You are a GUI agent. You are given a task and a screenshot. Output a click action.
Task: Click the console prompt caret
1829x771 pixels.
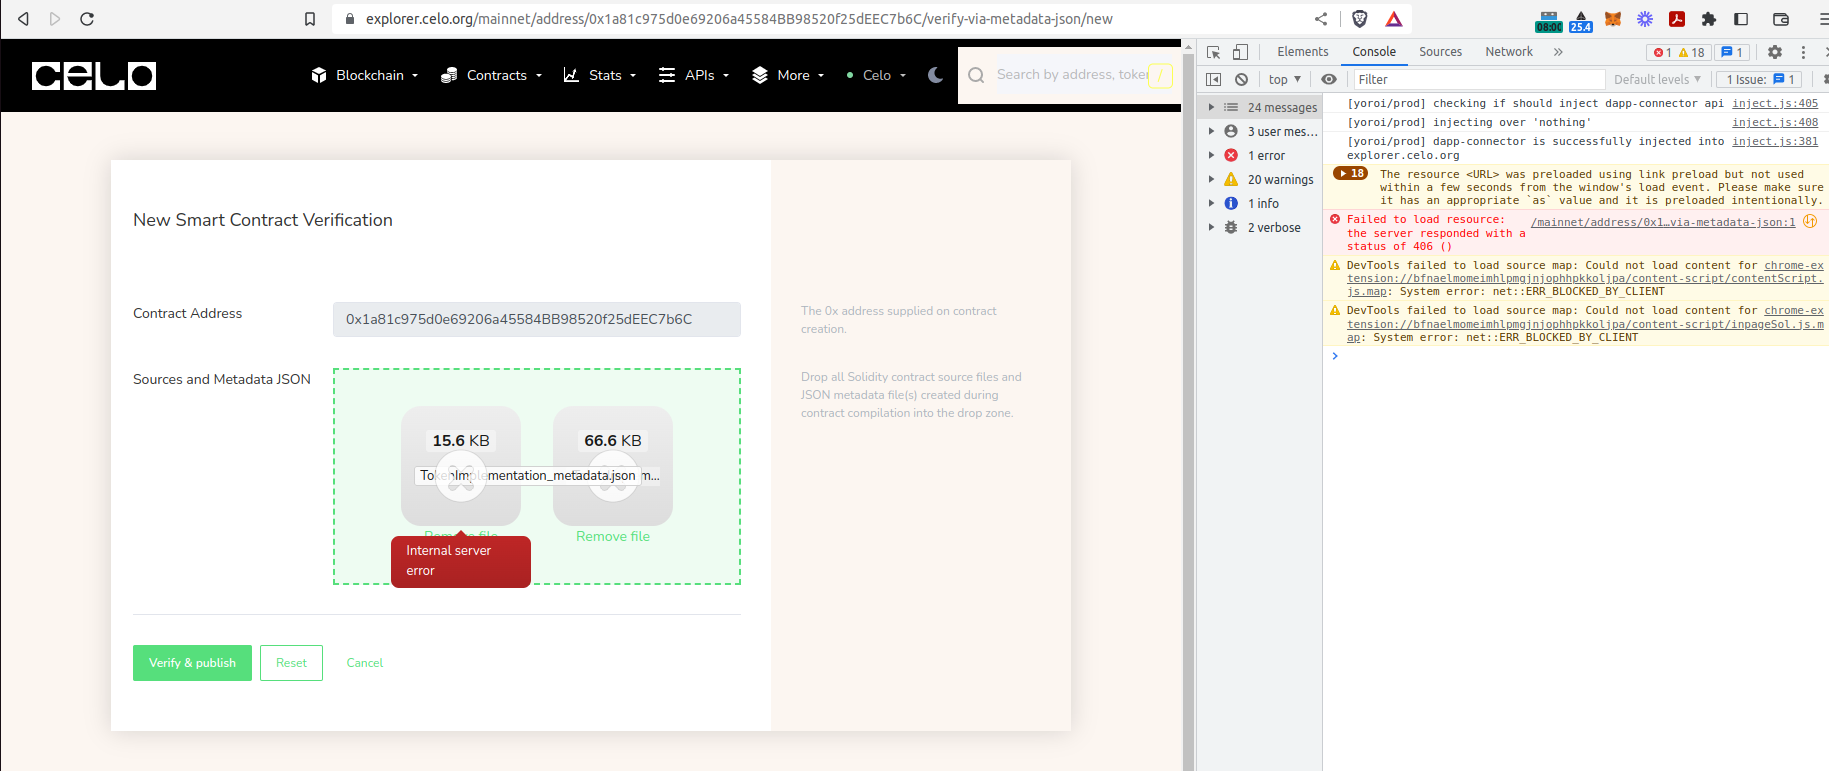(x=1334, y=356)
